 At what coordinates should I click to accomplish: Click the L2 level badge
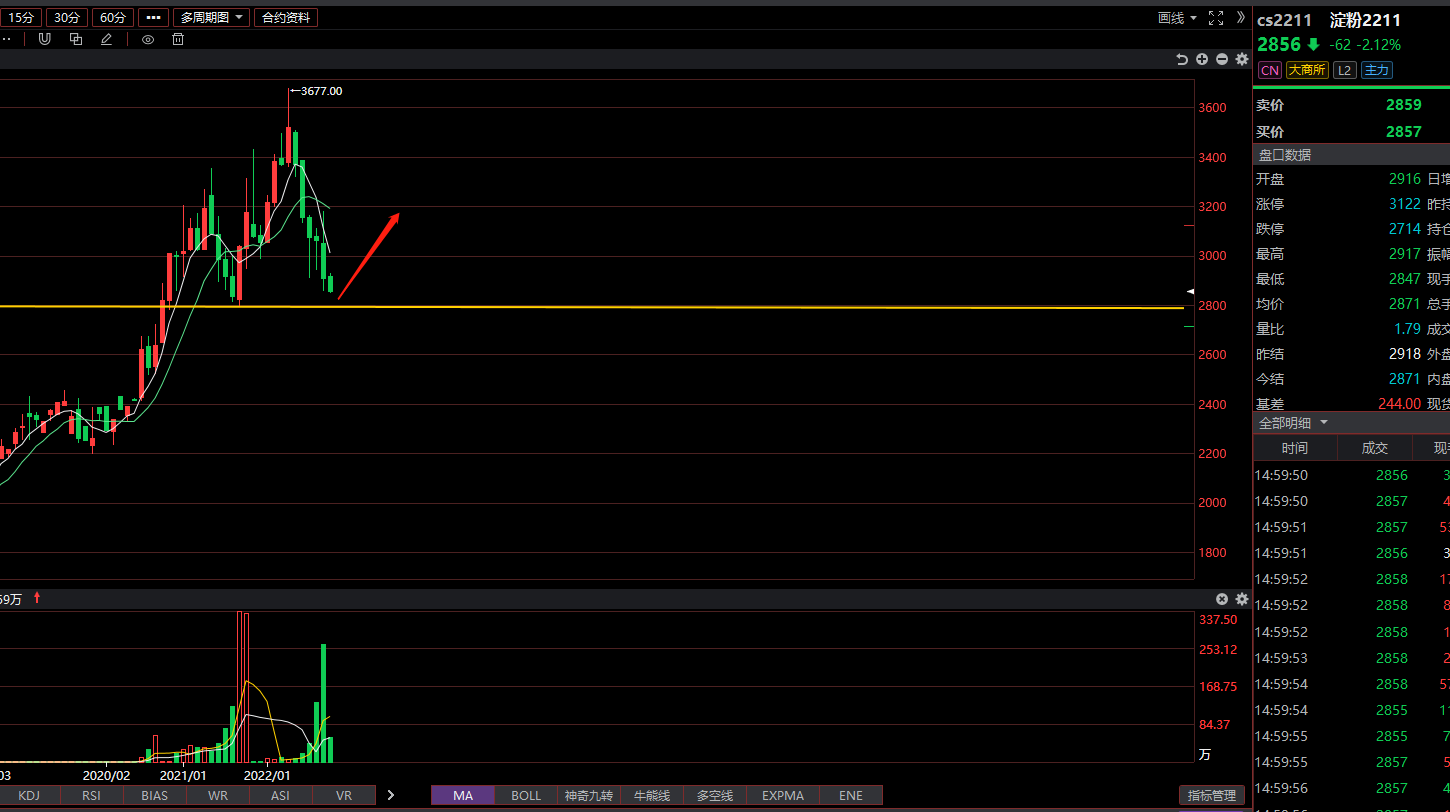click(x=1345, y=70)
